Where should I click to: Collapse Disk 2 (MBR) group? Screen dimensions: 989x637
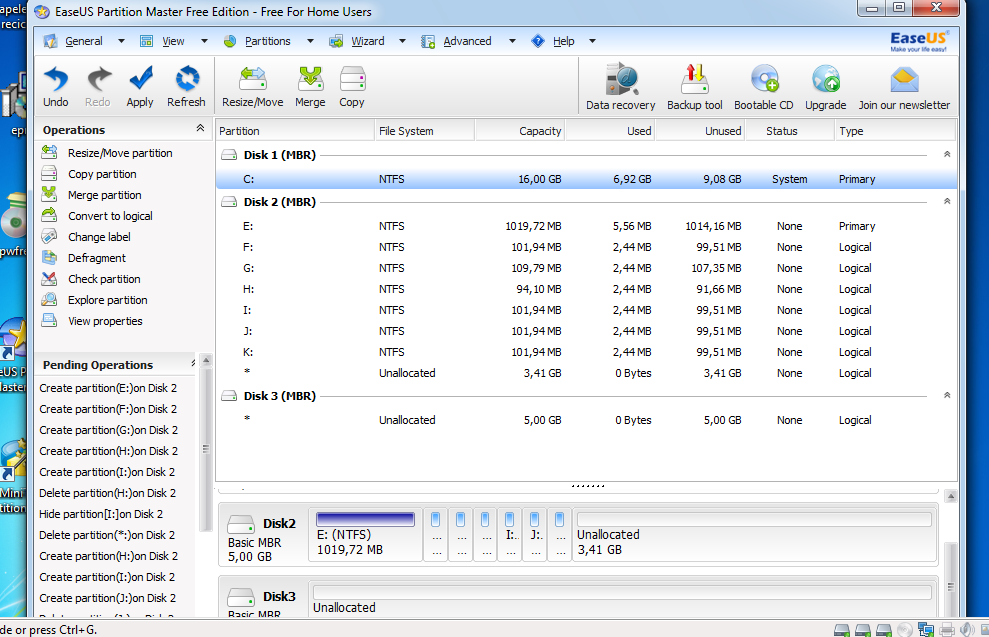947,201
